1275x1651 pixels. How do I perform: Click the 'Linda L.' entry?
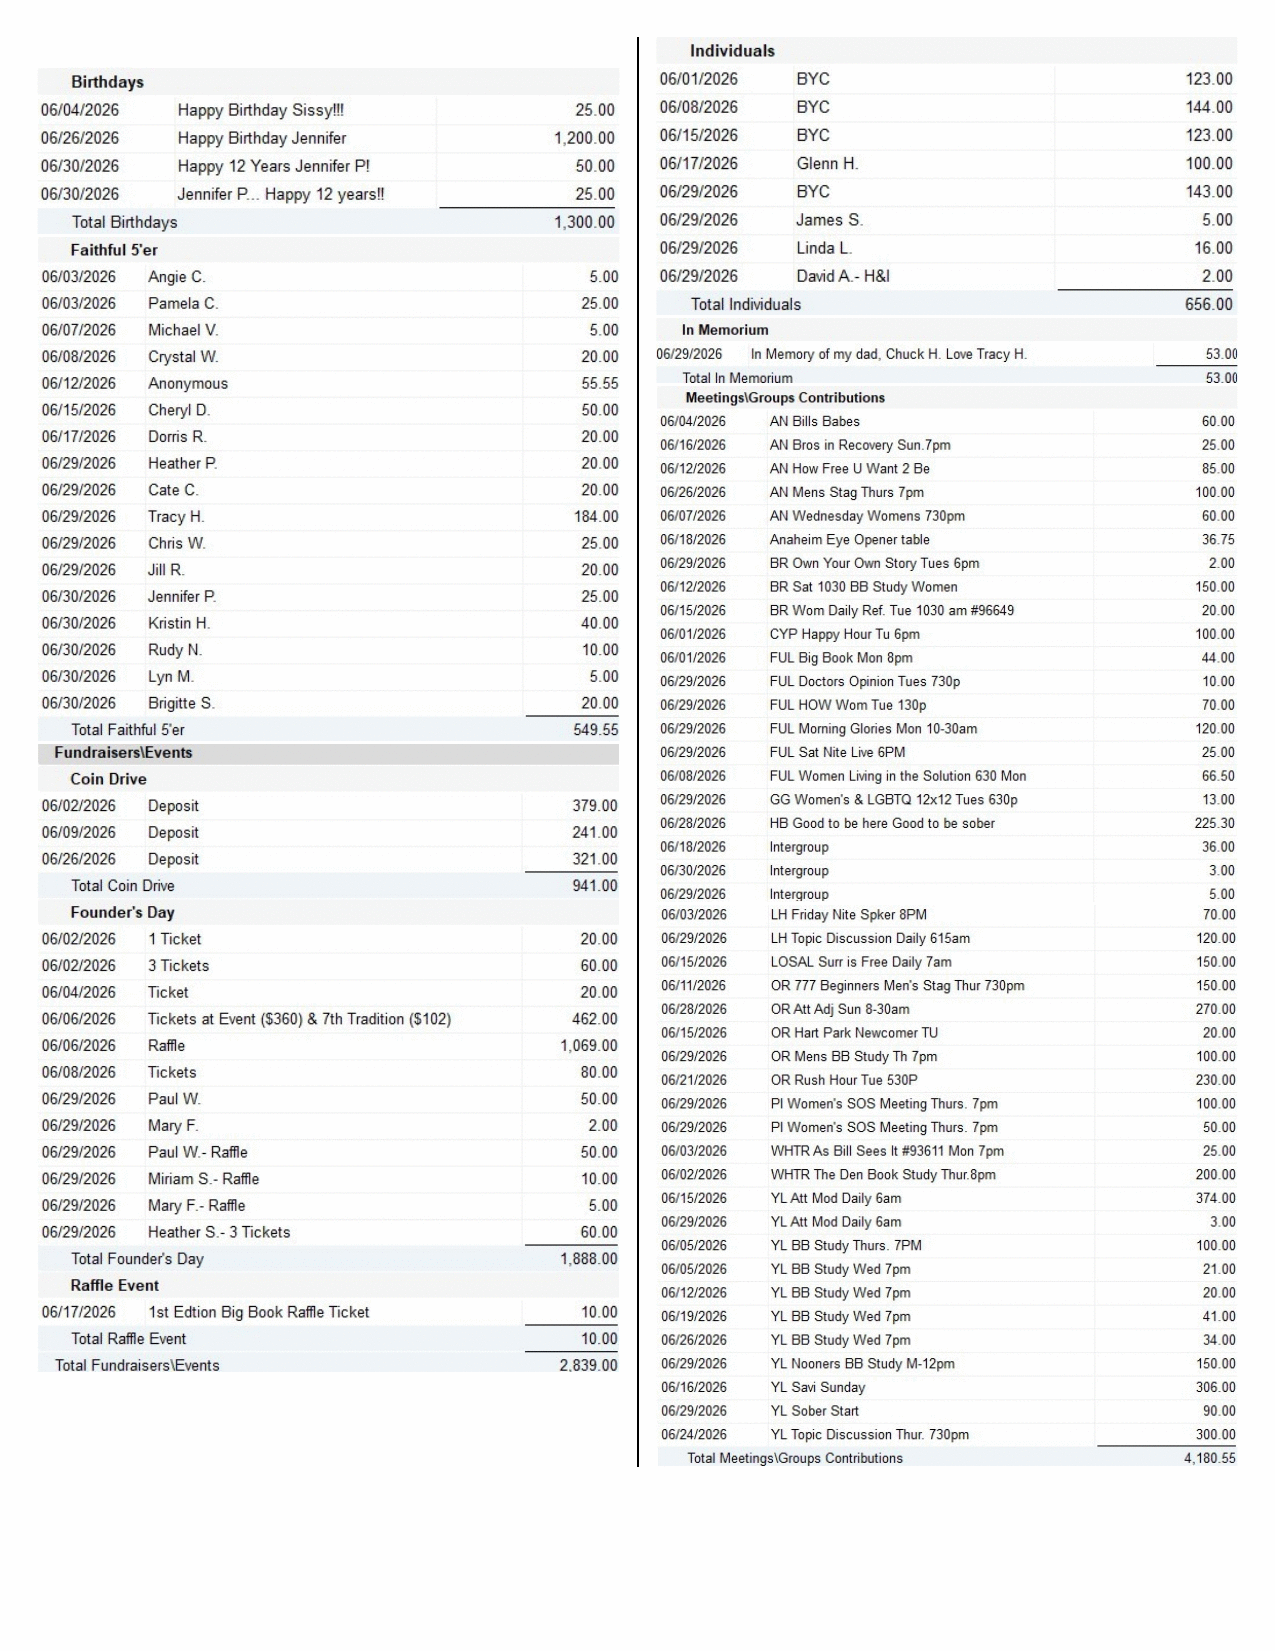(824, 248)
